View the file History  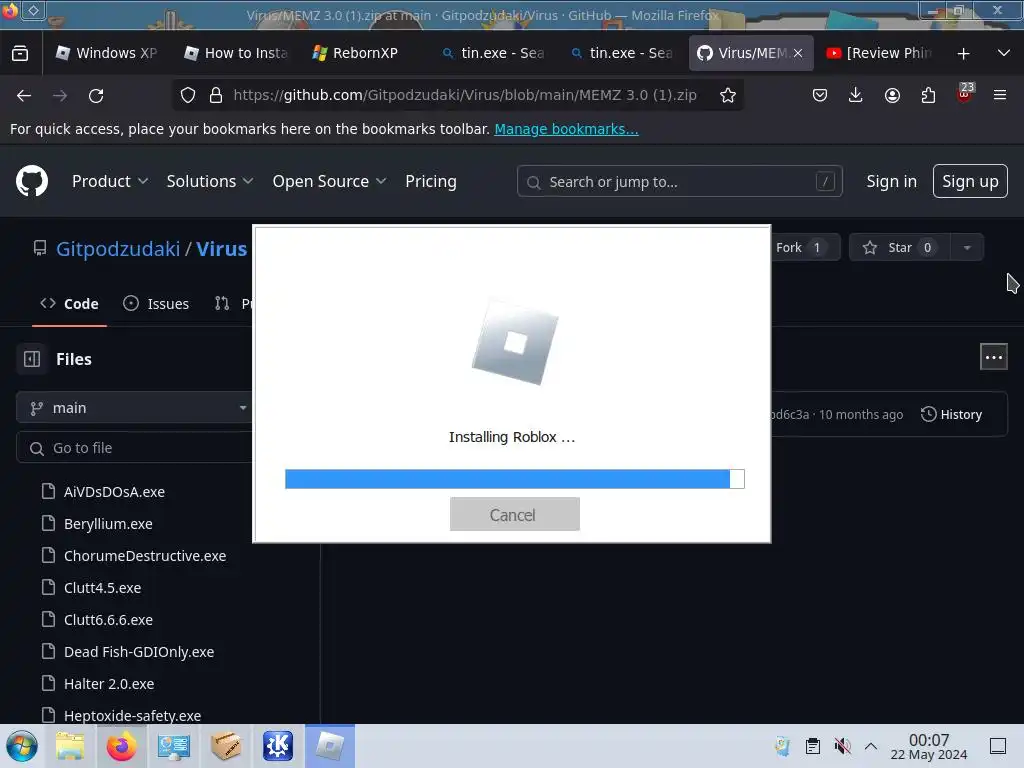coord(952,415)
